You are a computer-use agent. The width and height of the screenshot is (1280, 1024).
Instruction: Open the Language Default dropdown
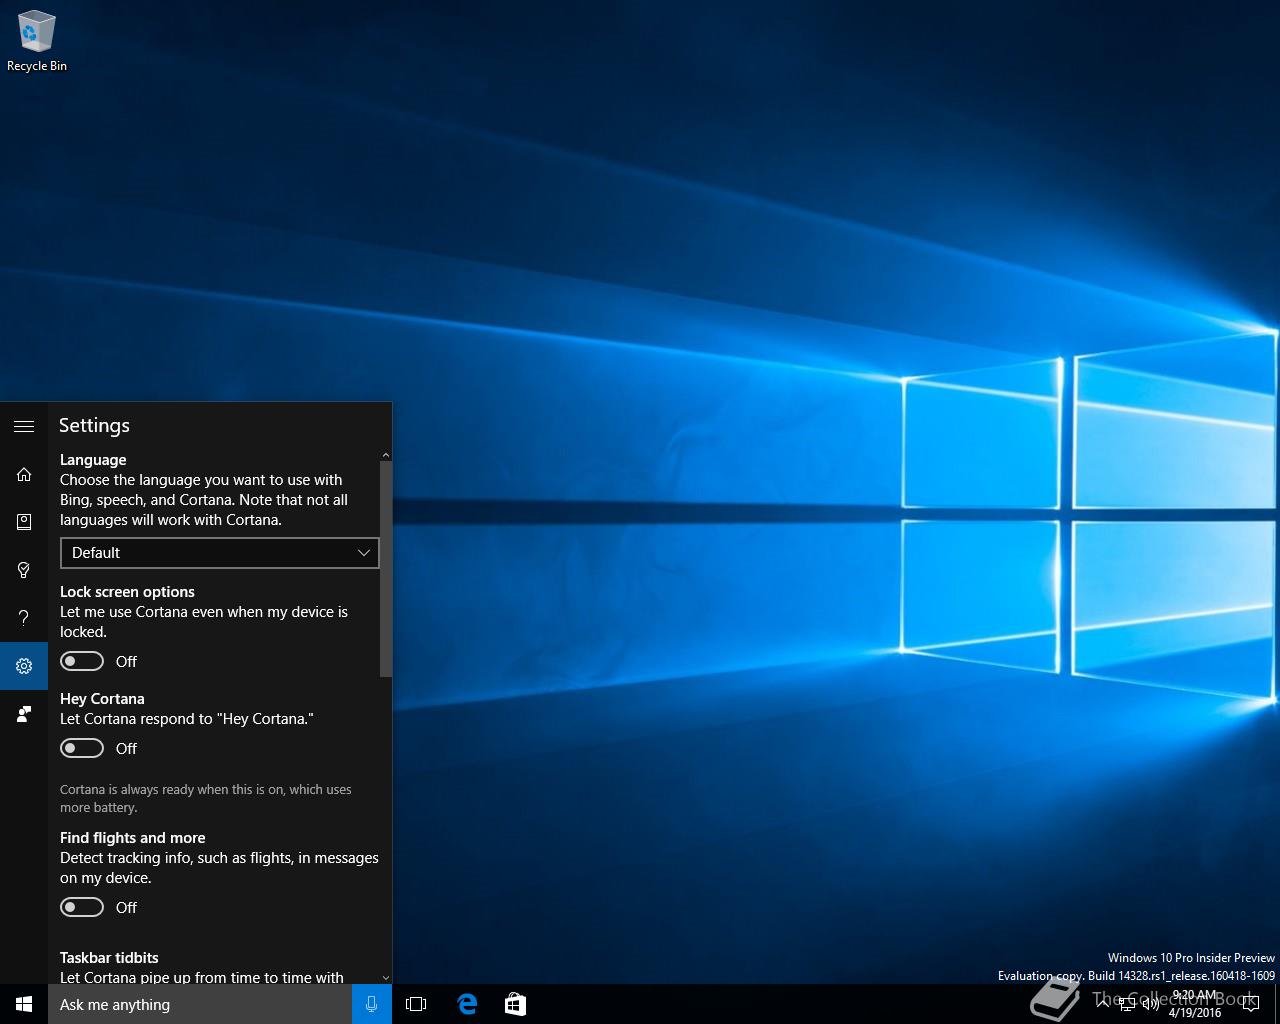[x=220, y=552]
